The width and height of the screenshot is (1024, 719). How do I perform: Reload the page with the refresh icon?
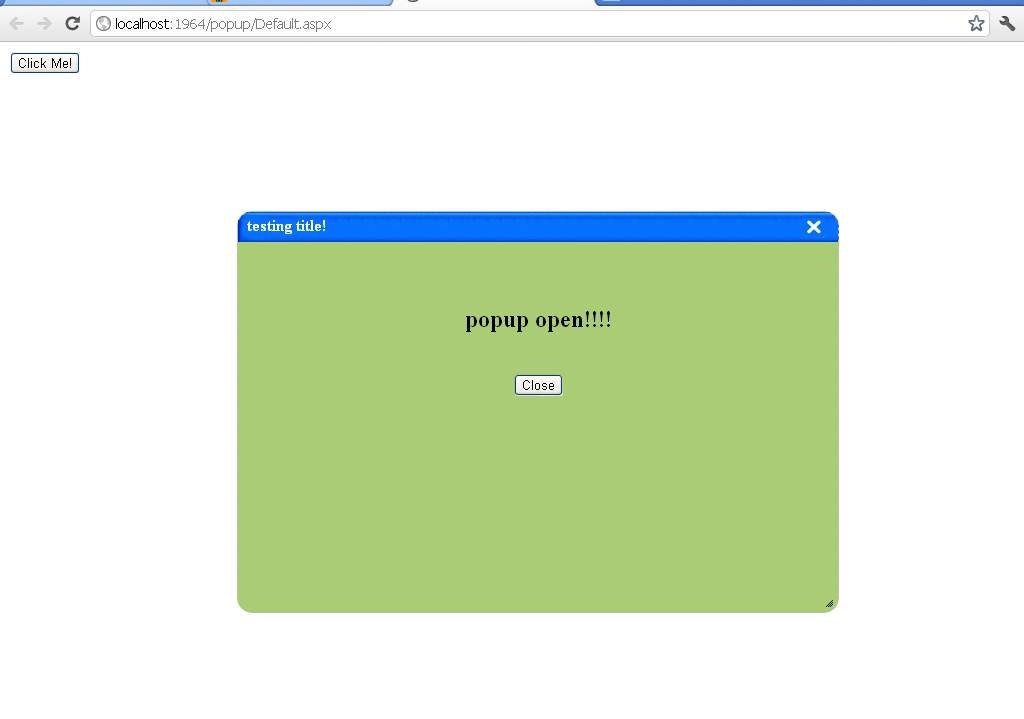(72, 24)
